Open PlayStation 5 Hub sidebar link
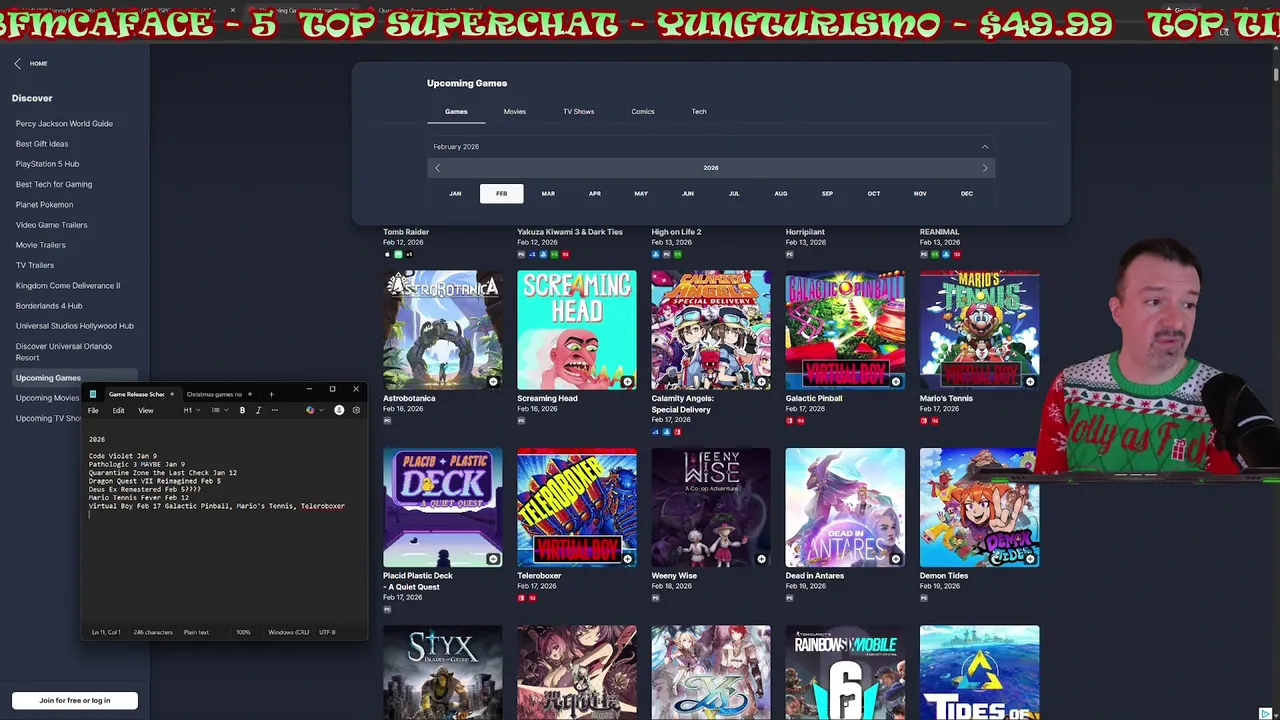Viewport: 1280px width, 720px height. pos(47,164)
